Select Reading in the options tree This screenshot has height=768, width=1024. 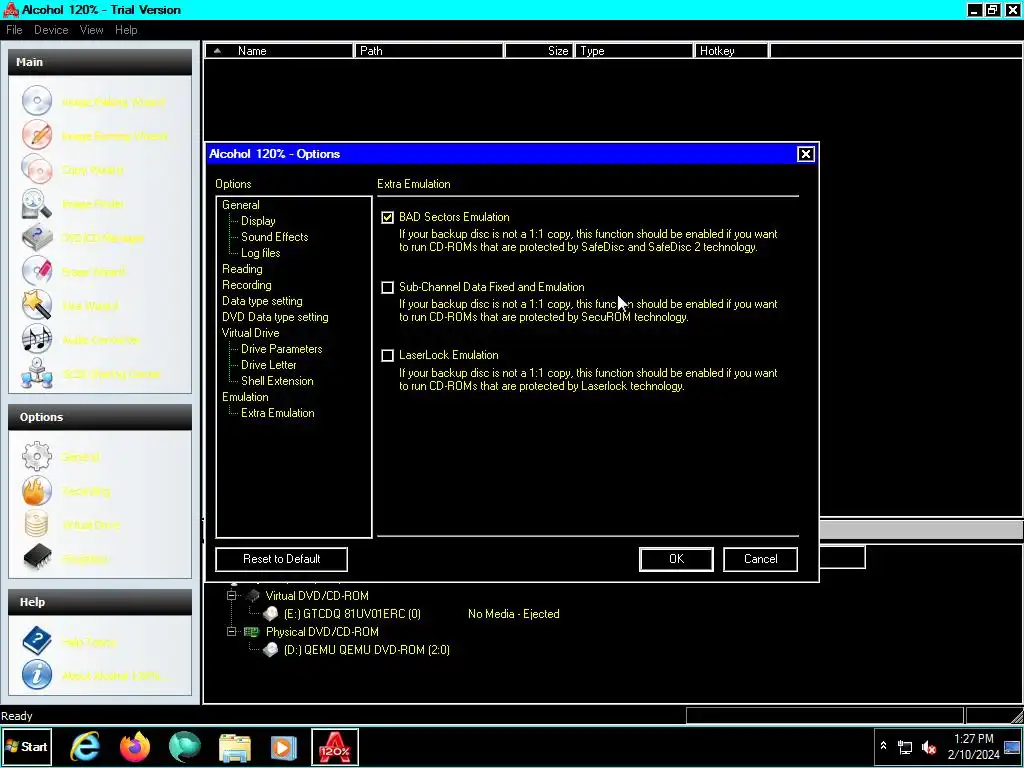[242, 269]
